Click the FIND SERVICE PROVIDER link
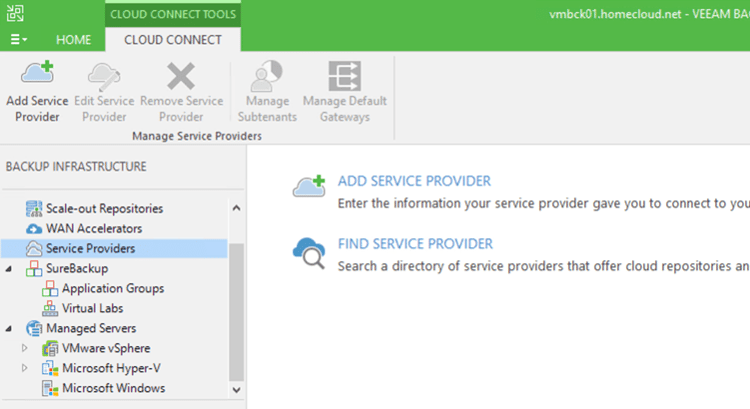Viewport: 750px width, 409px height. tap(415, 244)
